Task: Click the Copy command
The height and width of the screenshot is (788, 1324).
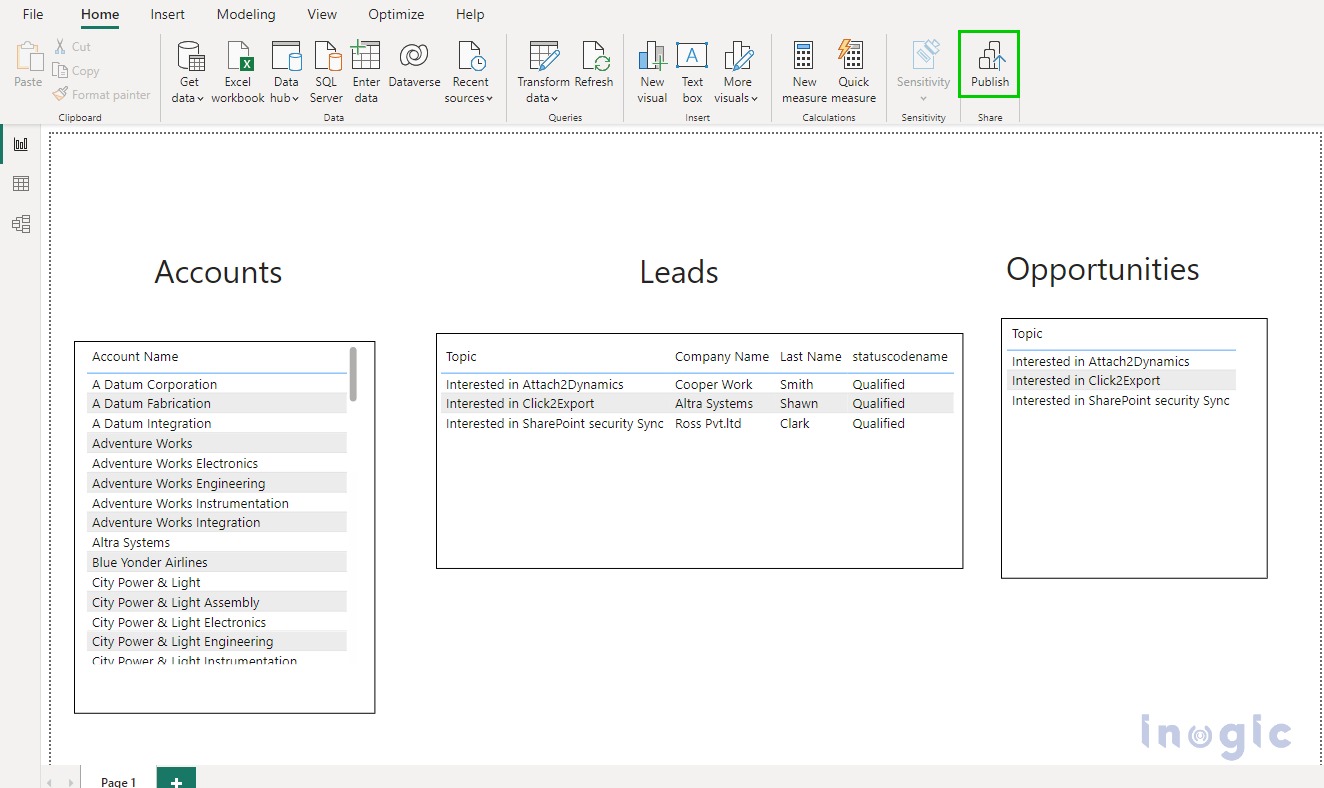Action: (76, 71)
